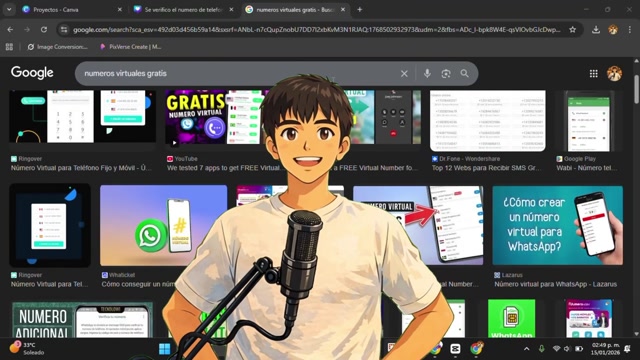
Task: Open second Ringover dark phone image
Action: click(x=50, y=225)
